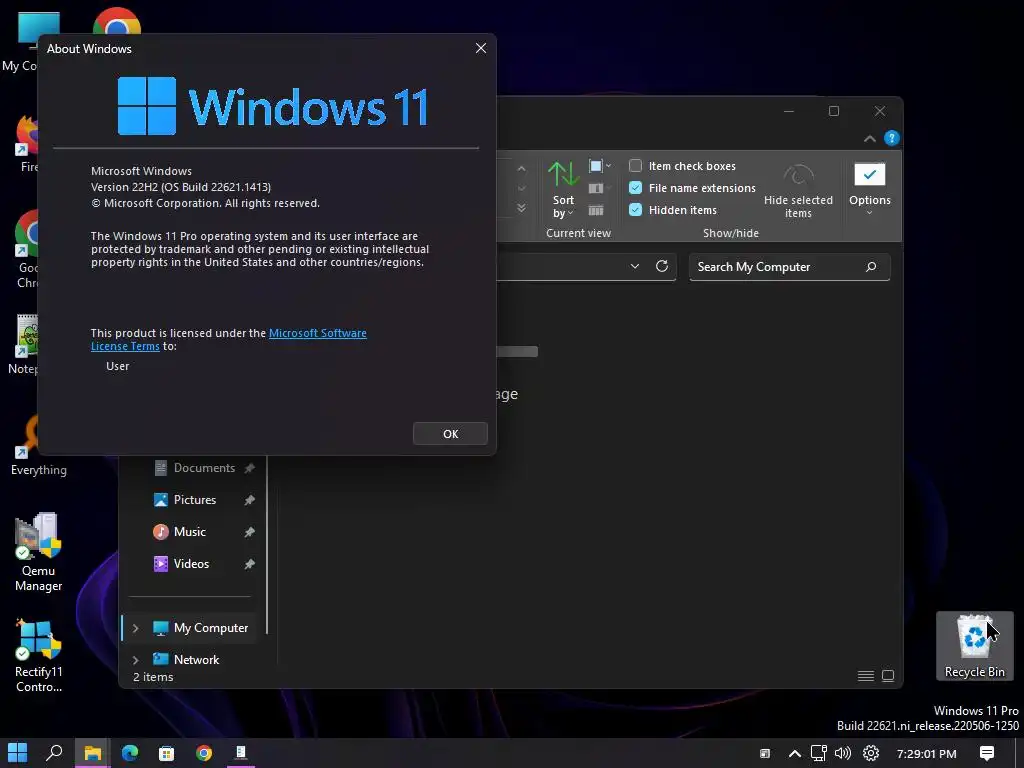
Task: Open File Explorer help icon
Action: (x=891, y=138)
